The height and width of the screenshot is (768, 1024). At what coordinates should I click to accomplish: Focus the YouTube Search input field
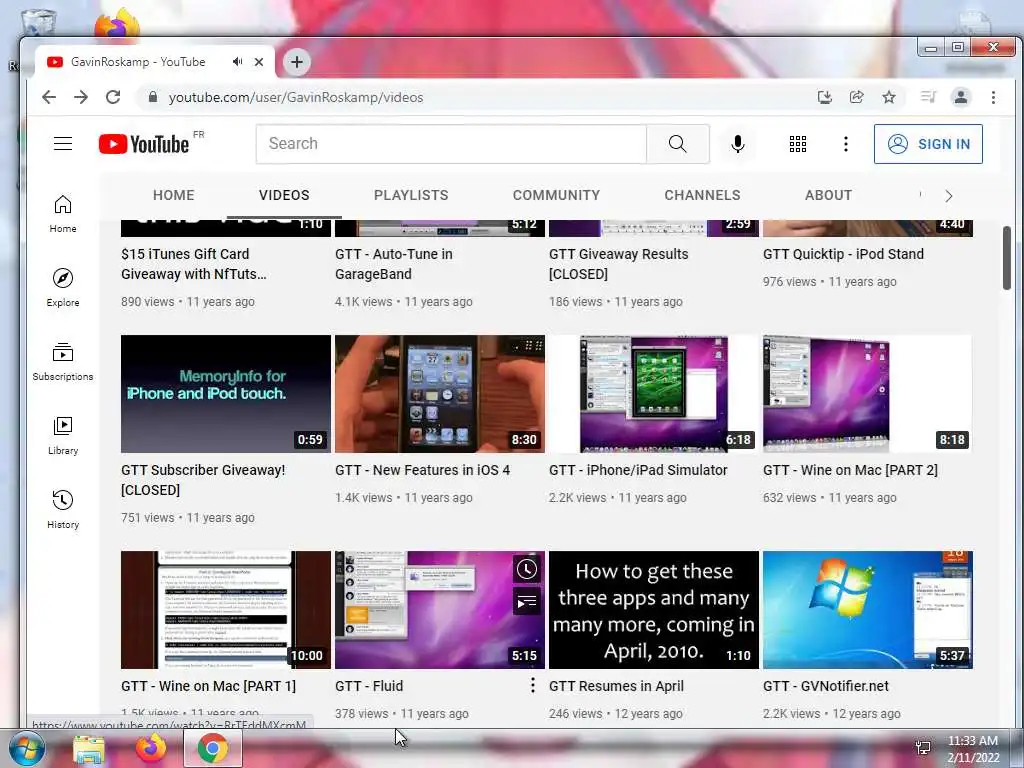click(x=451, y=144)
